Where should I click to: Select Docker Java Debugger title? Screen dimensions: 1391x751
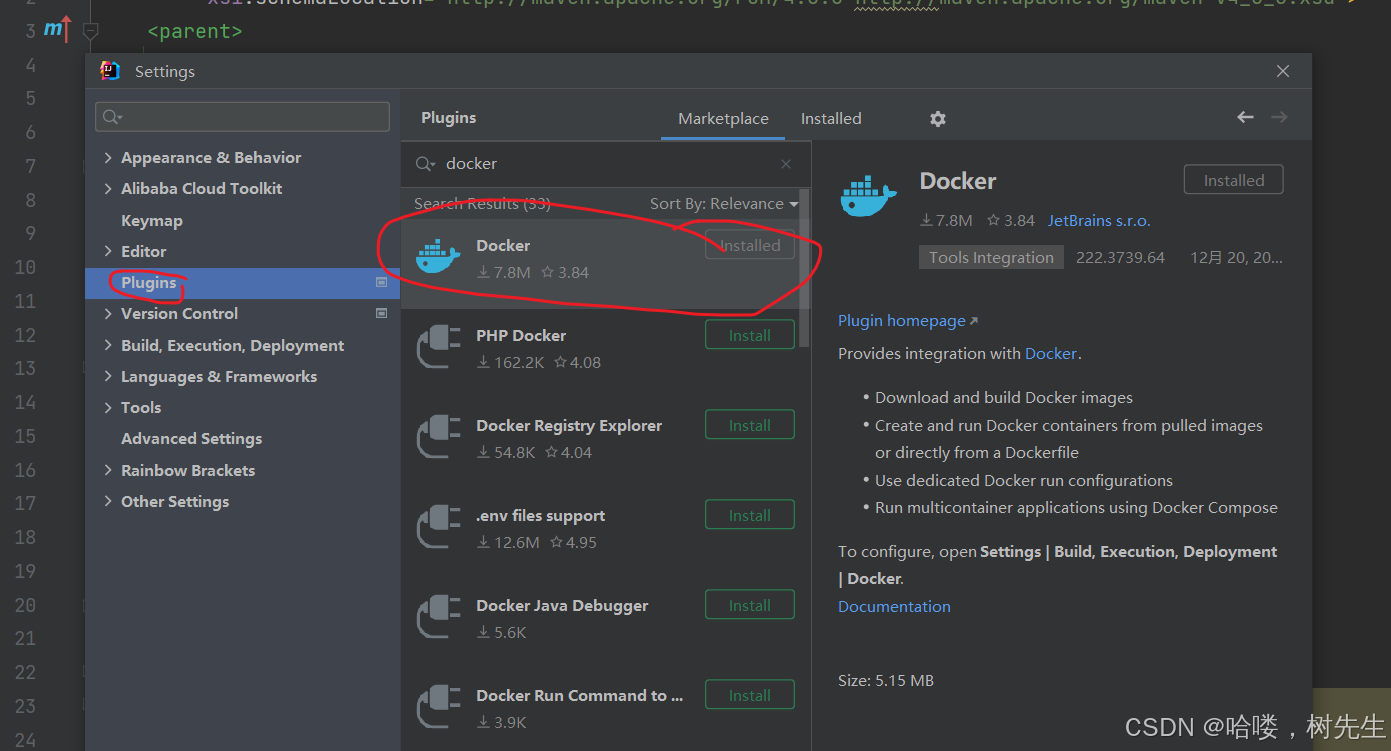[562, 606]
